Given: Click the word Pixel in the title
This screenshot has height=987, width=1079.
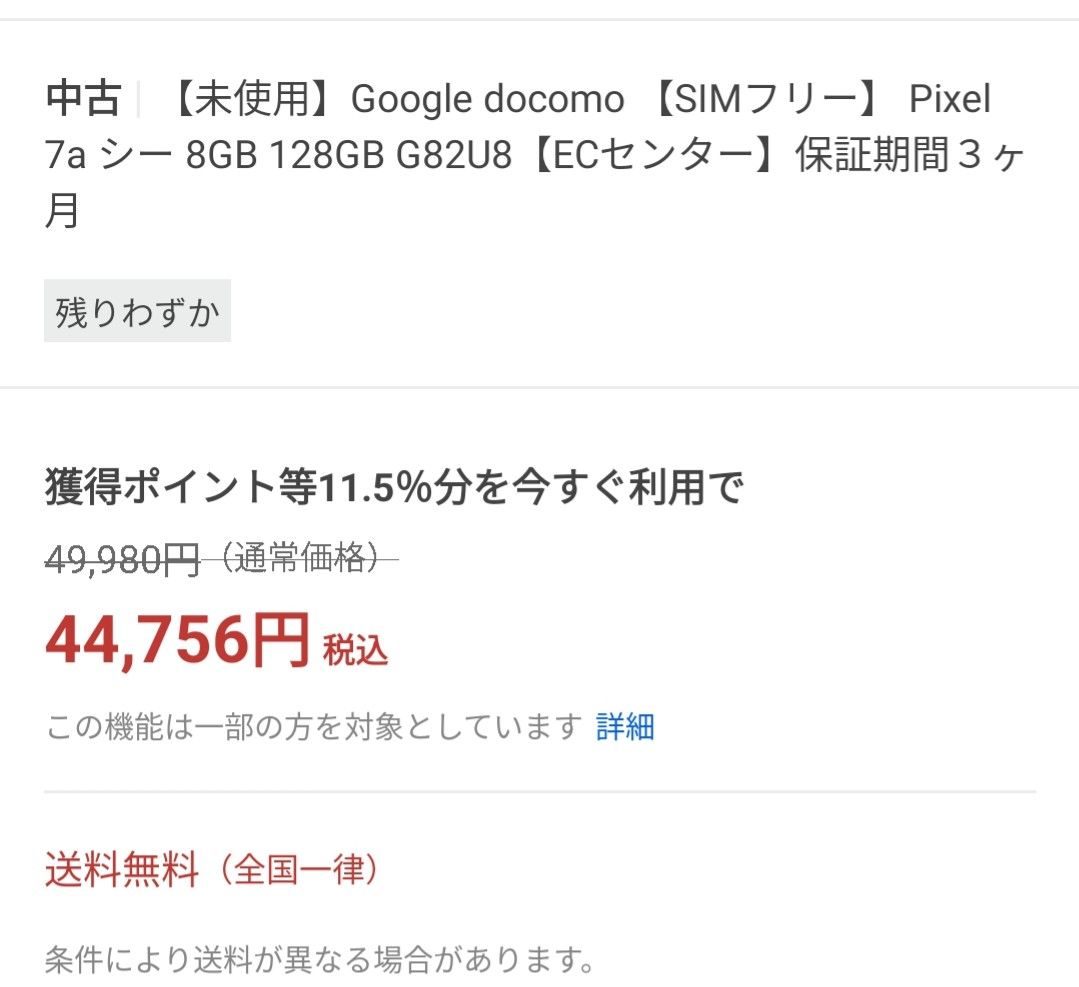Looking at the screenshot, I should (949, 99).
